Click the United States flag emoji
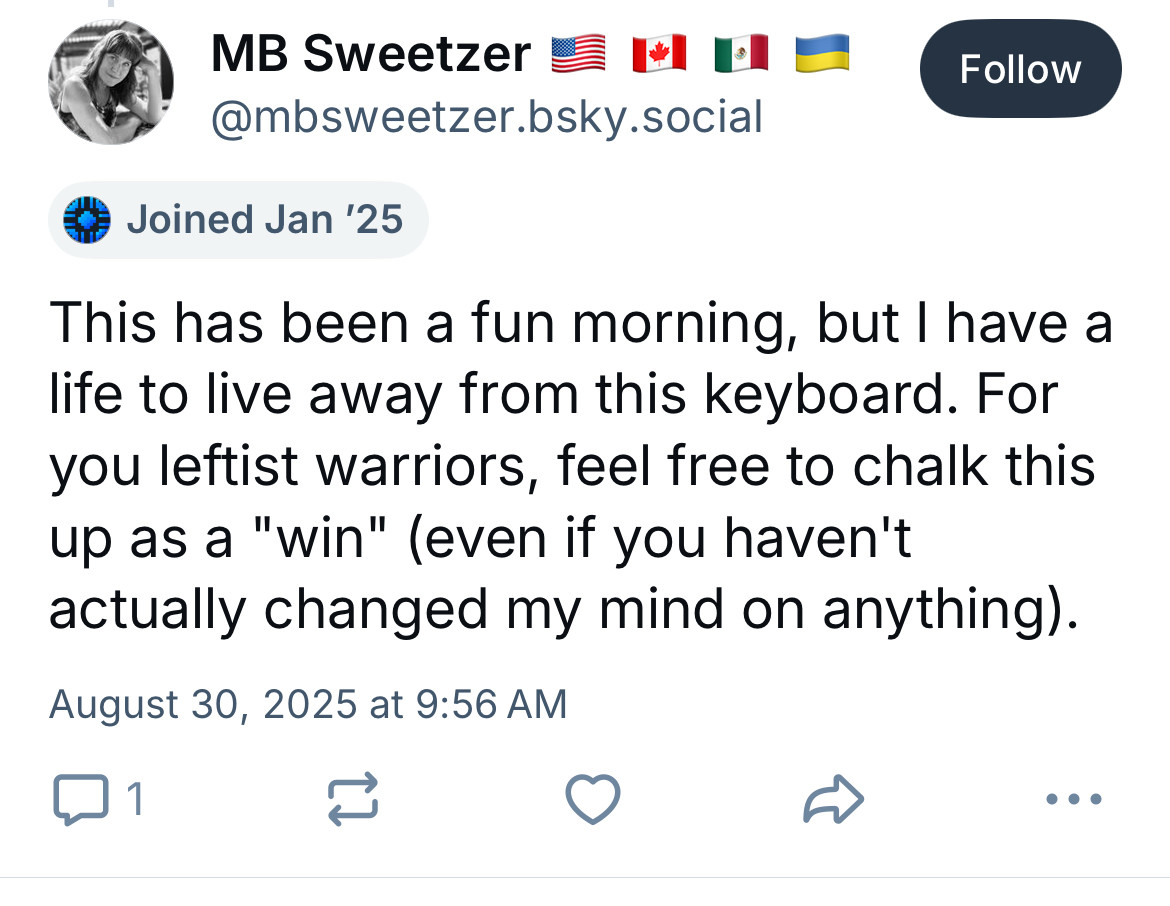1170x906 pixels. (x=578, y=54)
